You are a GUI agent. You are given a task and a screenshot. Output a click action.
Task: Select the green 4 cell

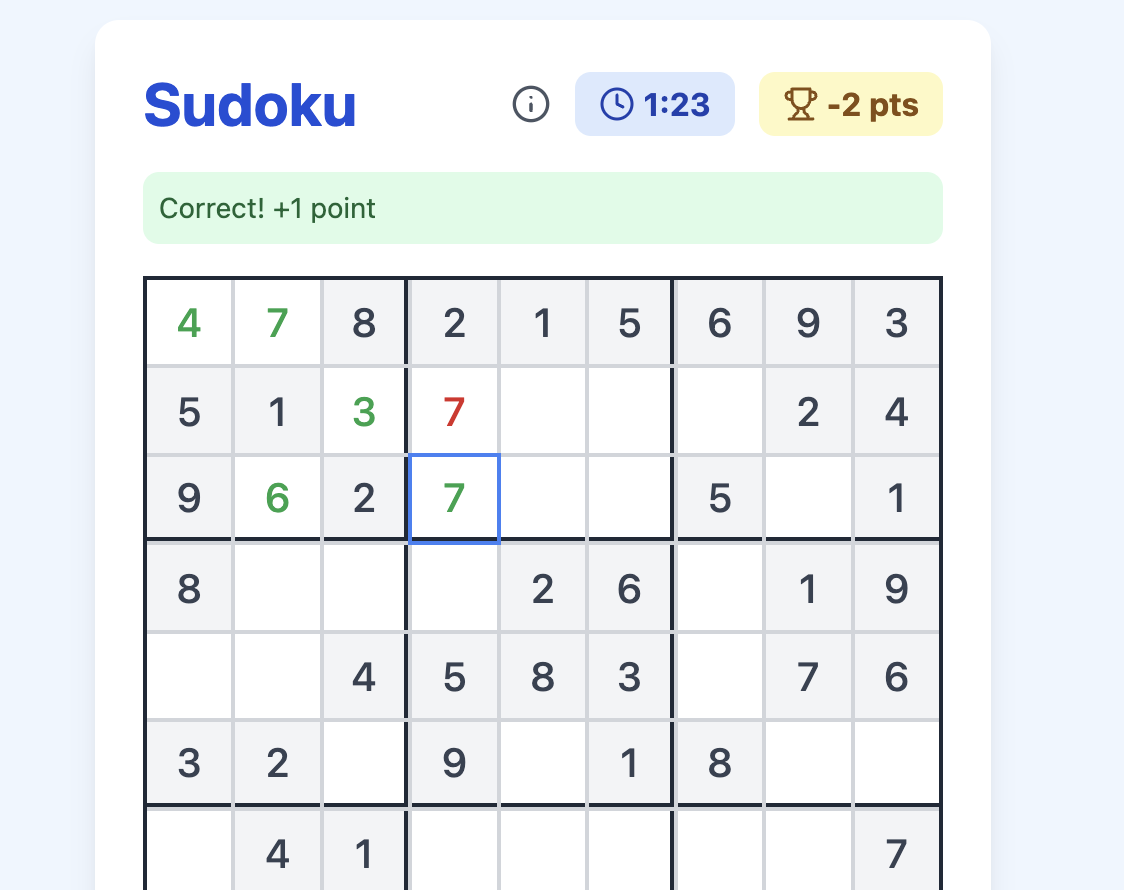pos(189,323)
